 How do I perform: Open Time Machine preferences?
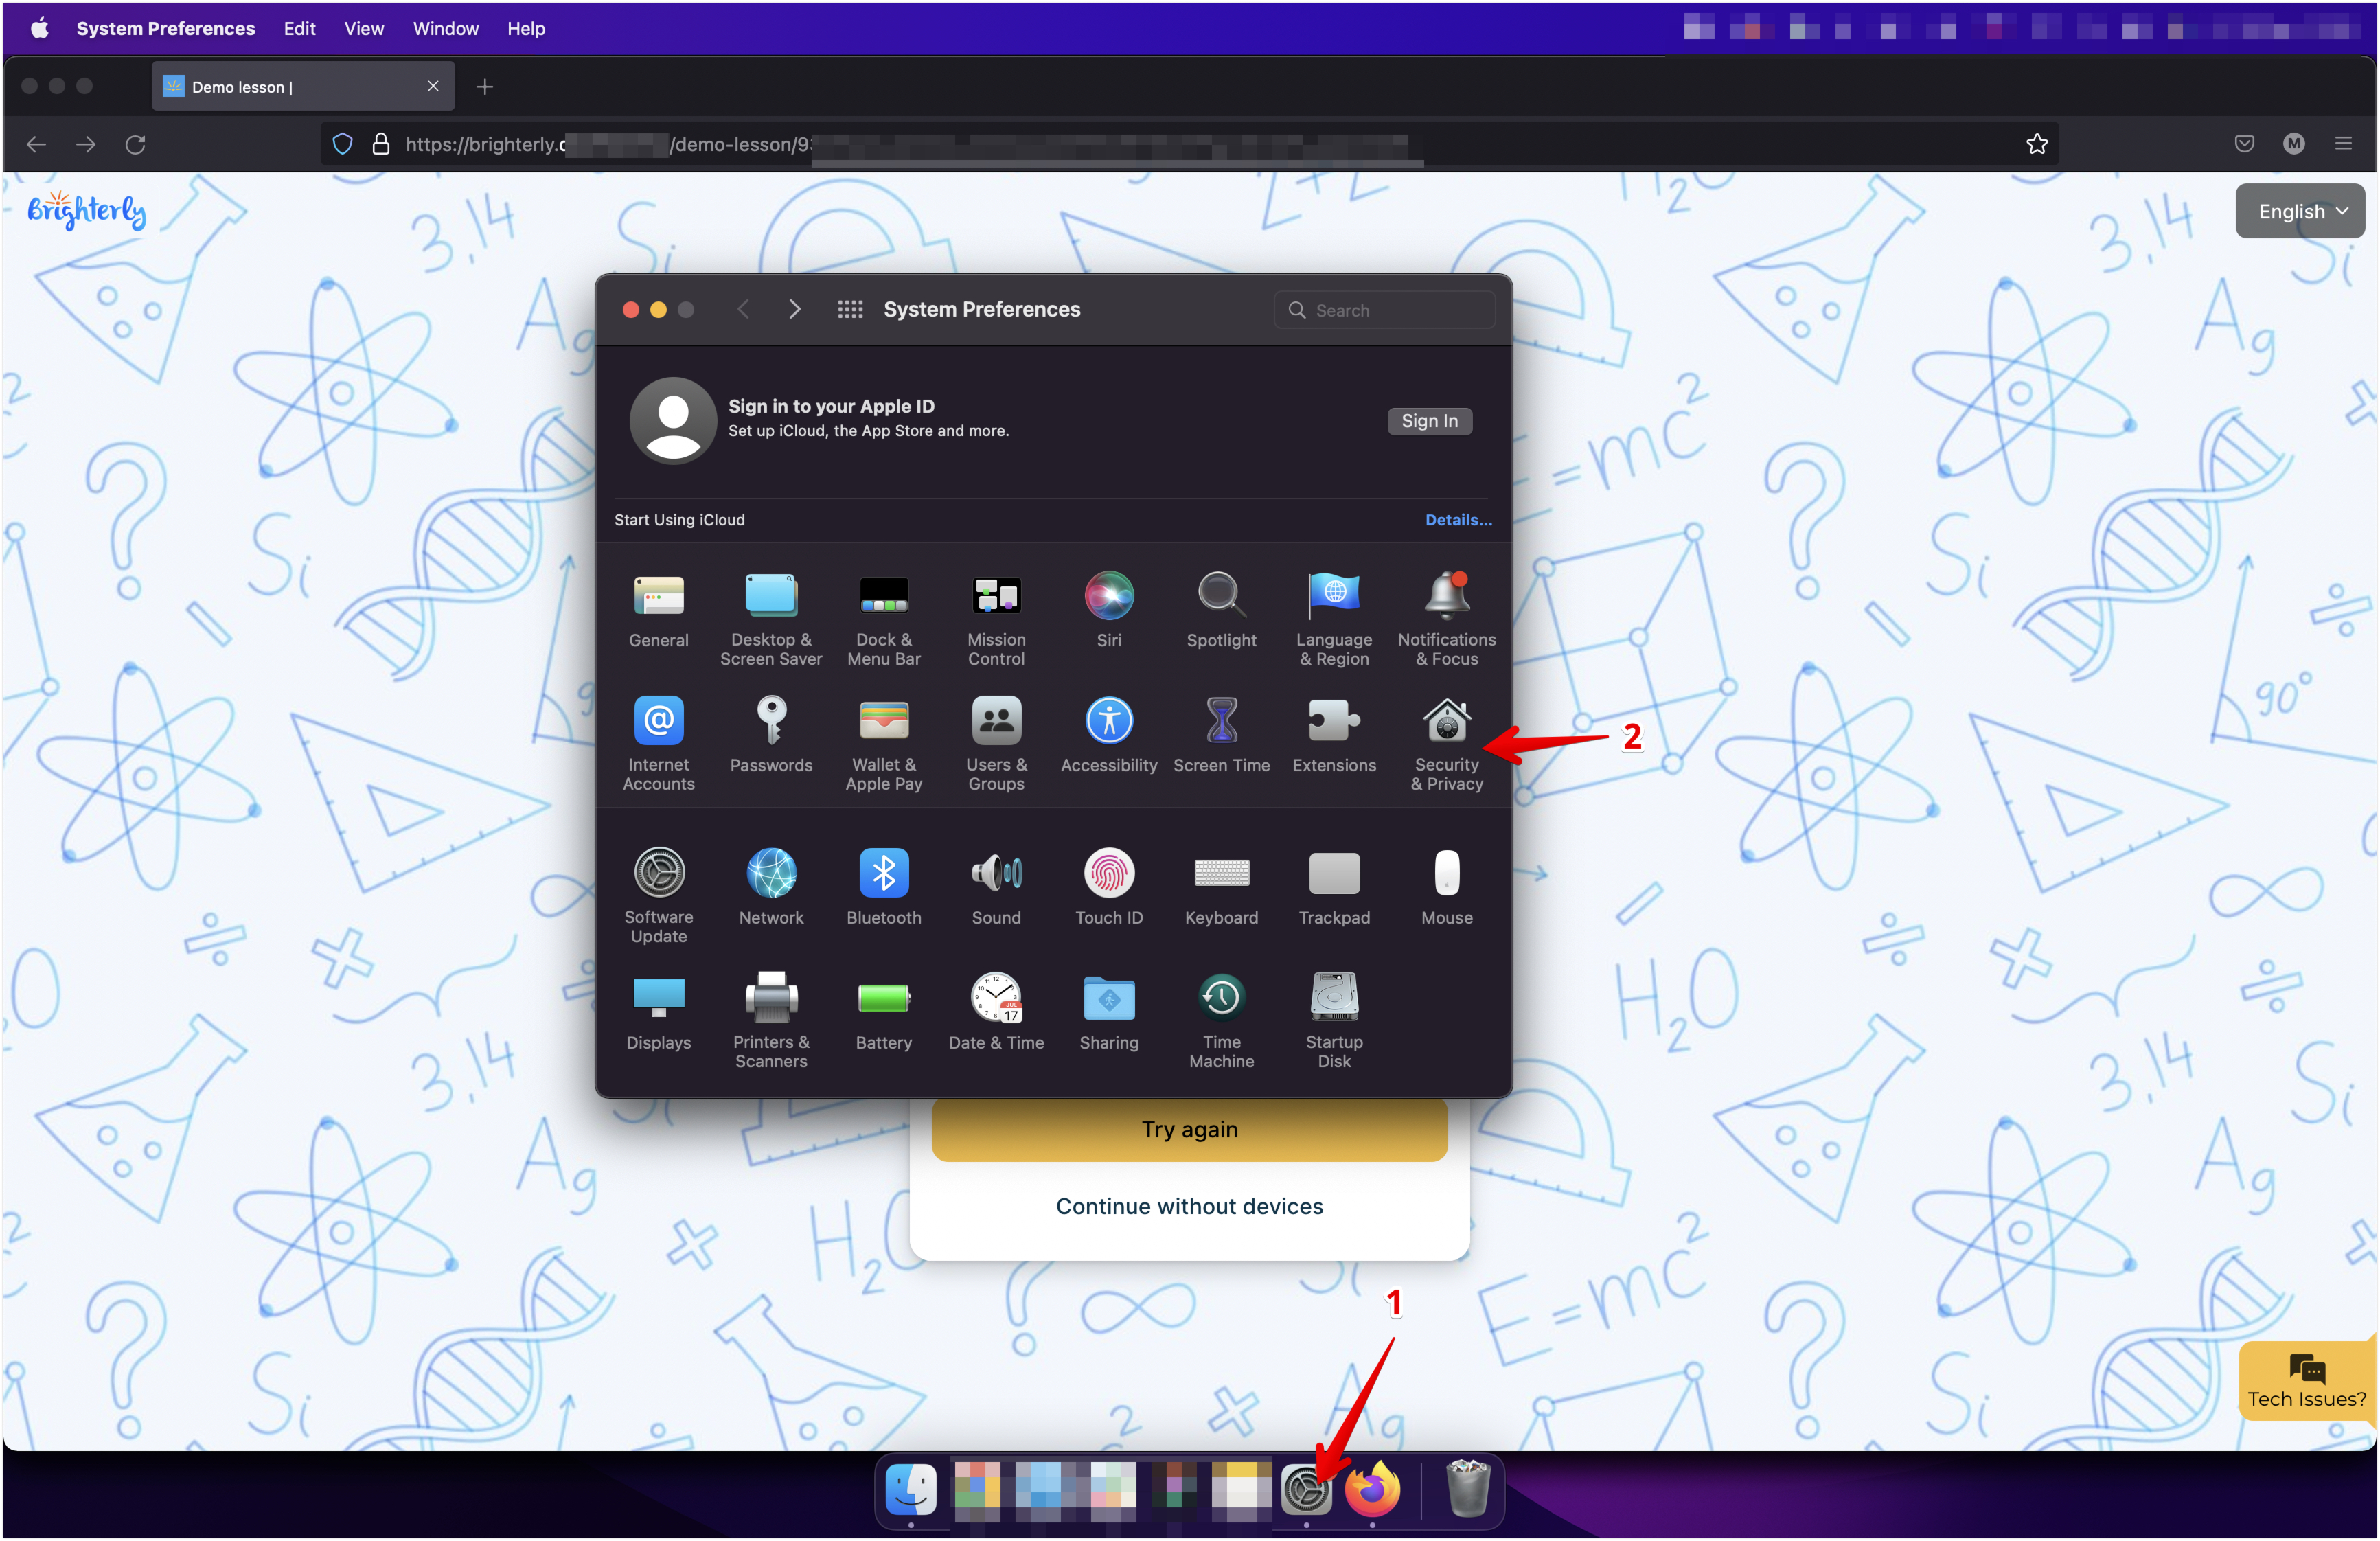[x=1221, y=1021]
